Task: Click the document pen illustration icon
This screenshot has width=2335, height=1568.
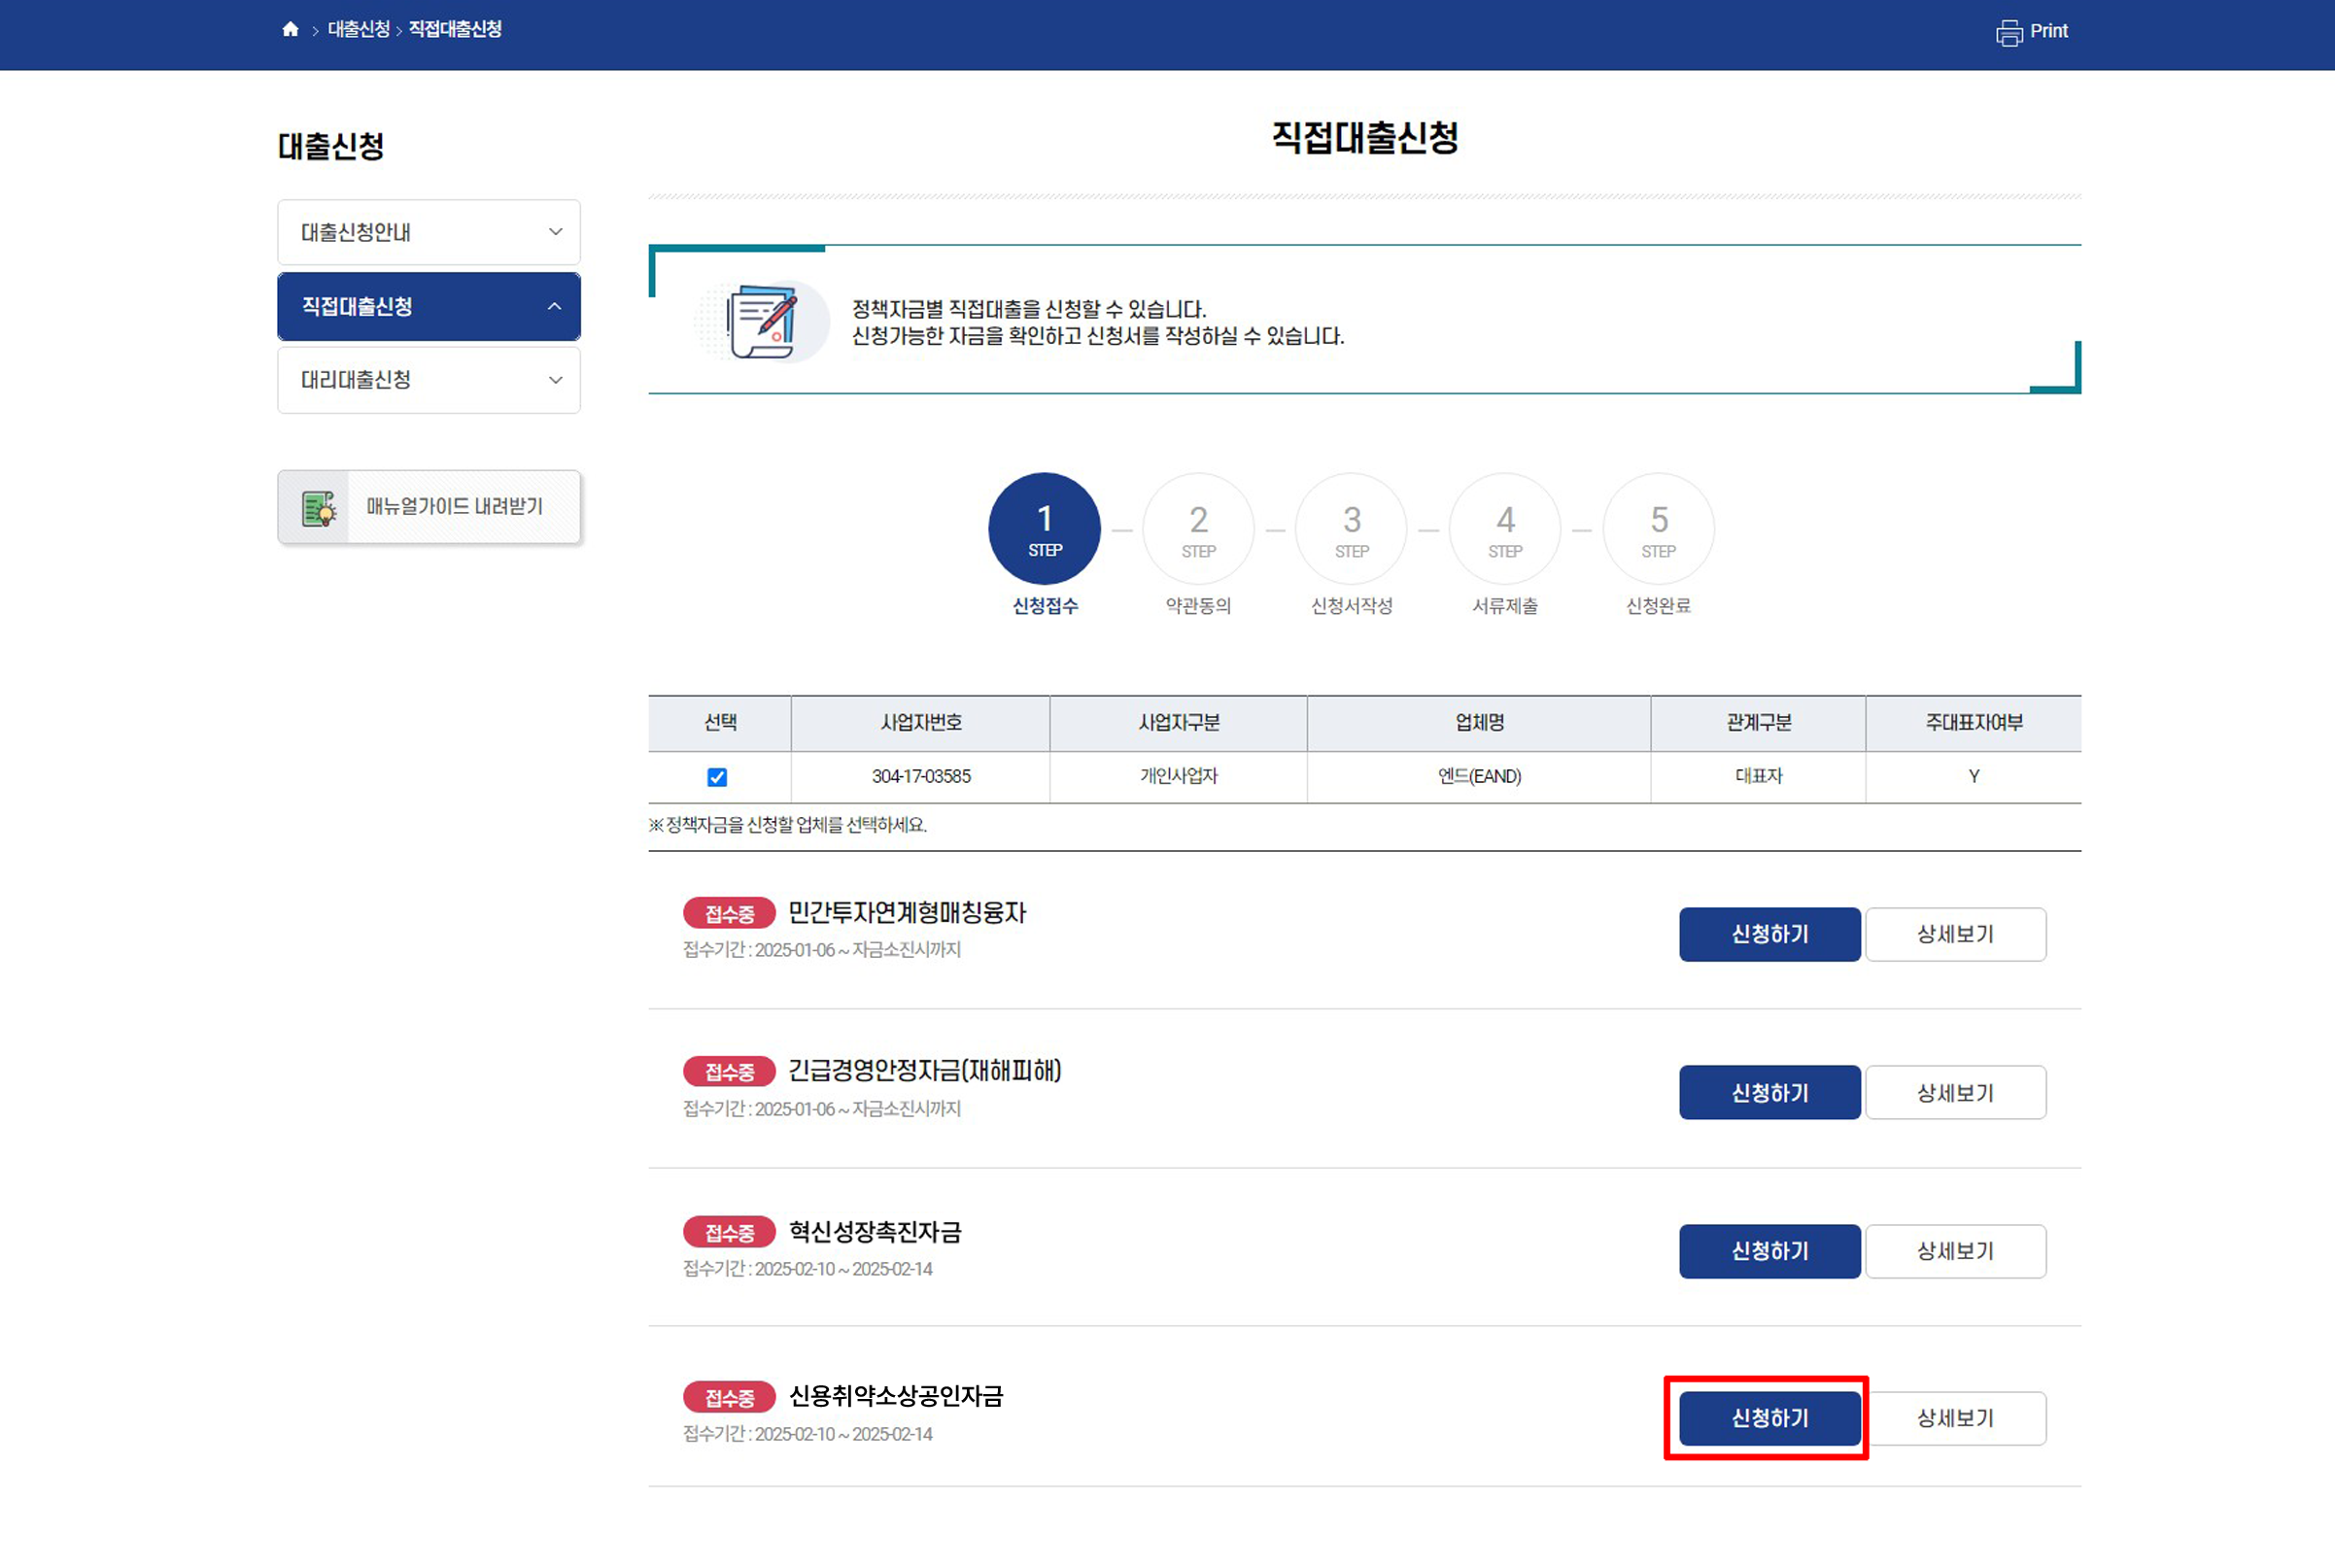Action: pos(764,322)
